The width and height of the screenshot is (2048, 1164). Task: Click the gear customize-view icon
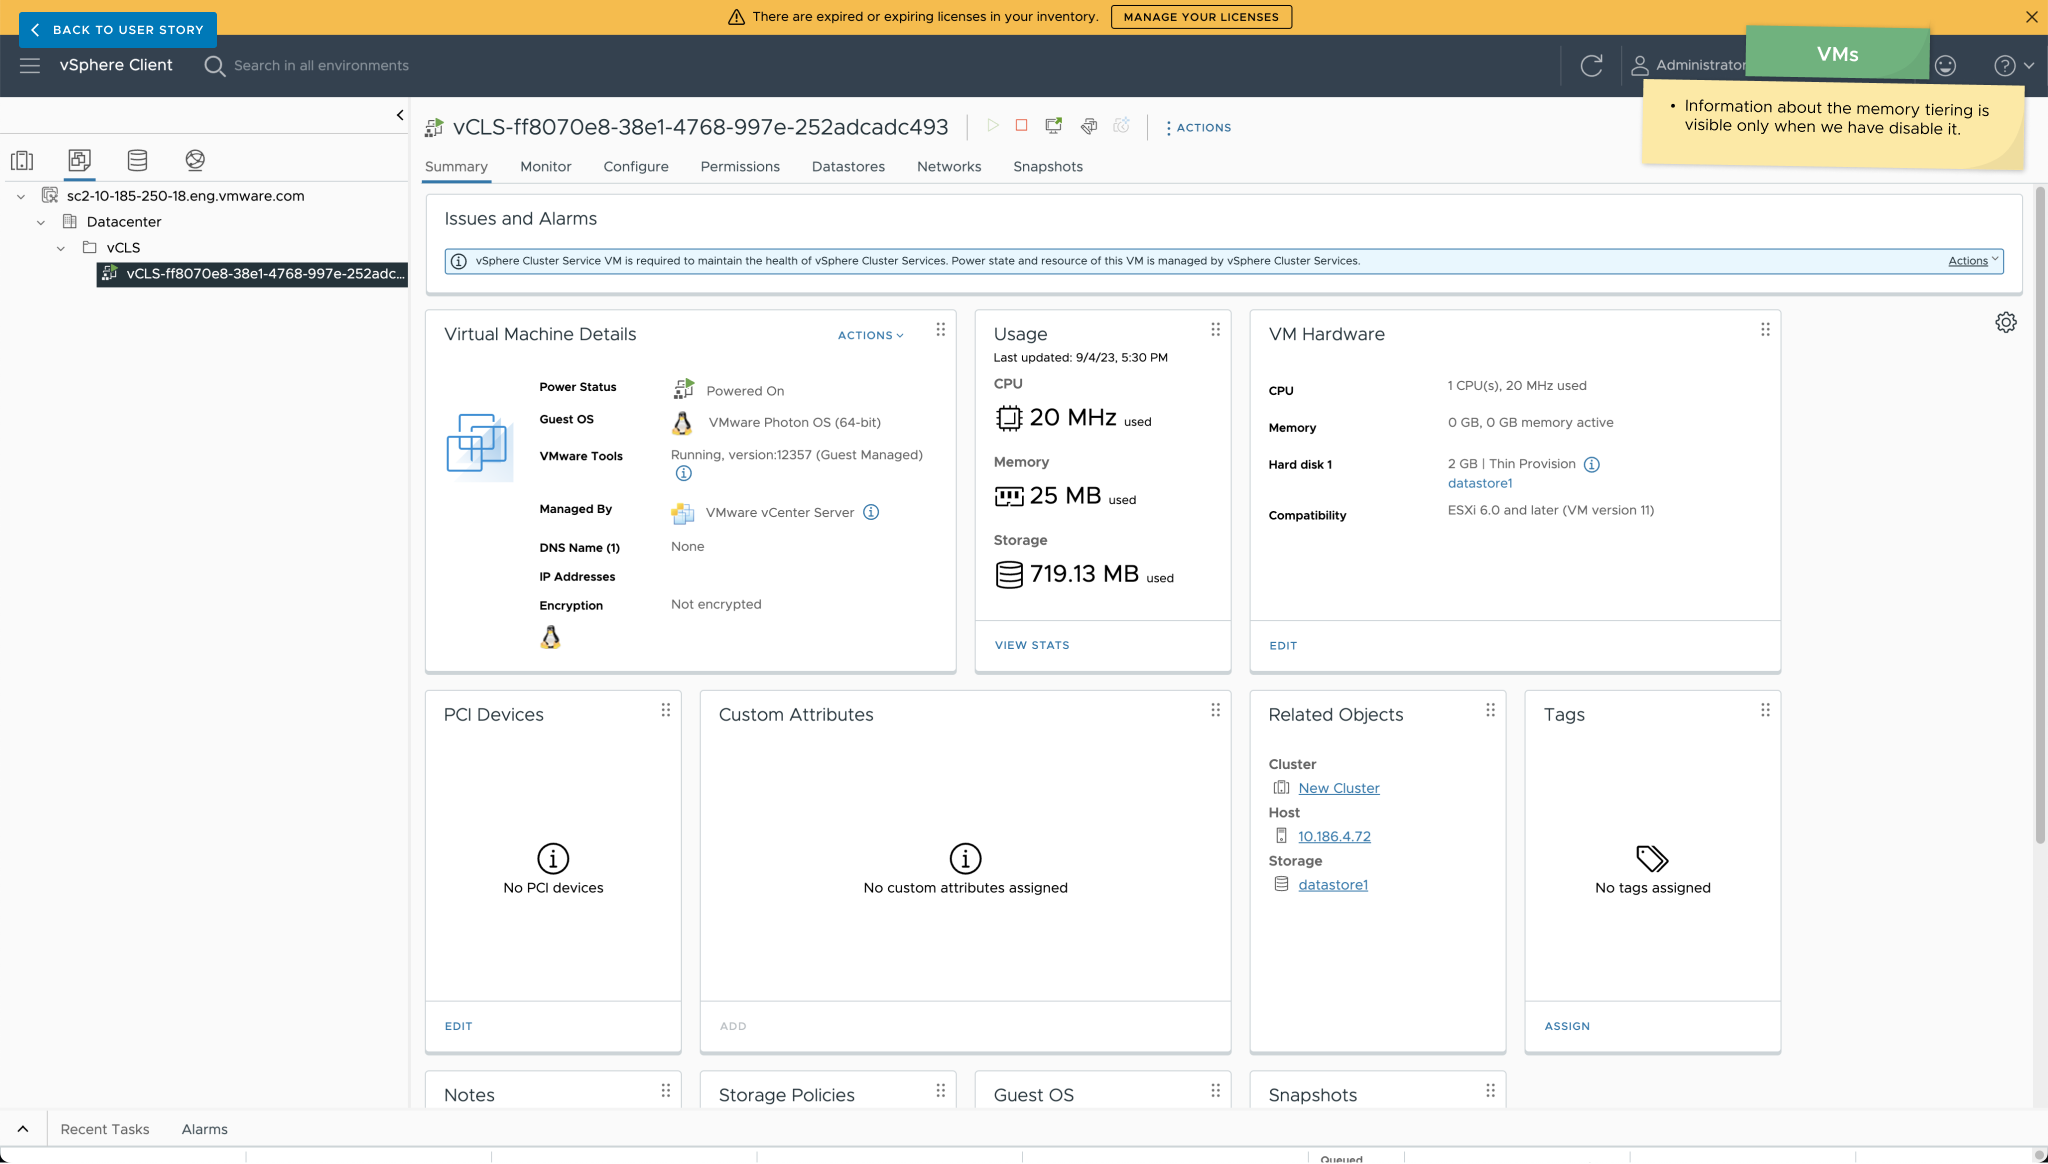point(2005,323)
